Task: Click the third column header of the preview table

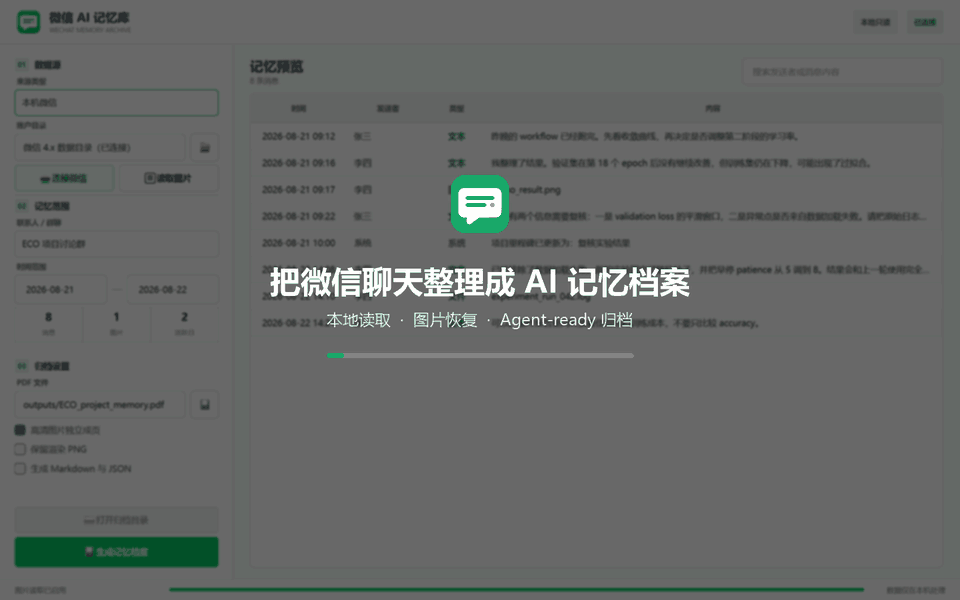Action: coord(456,108)
